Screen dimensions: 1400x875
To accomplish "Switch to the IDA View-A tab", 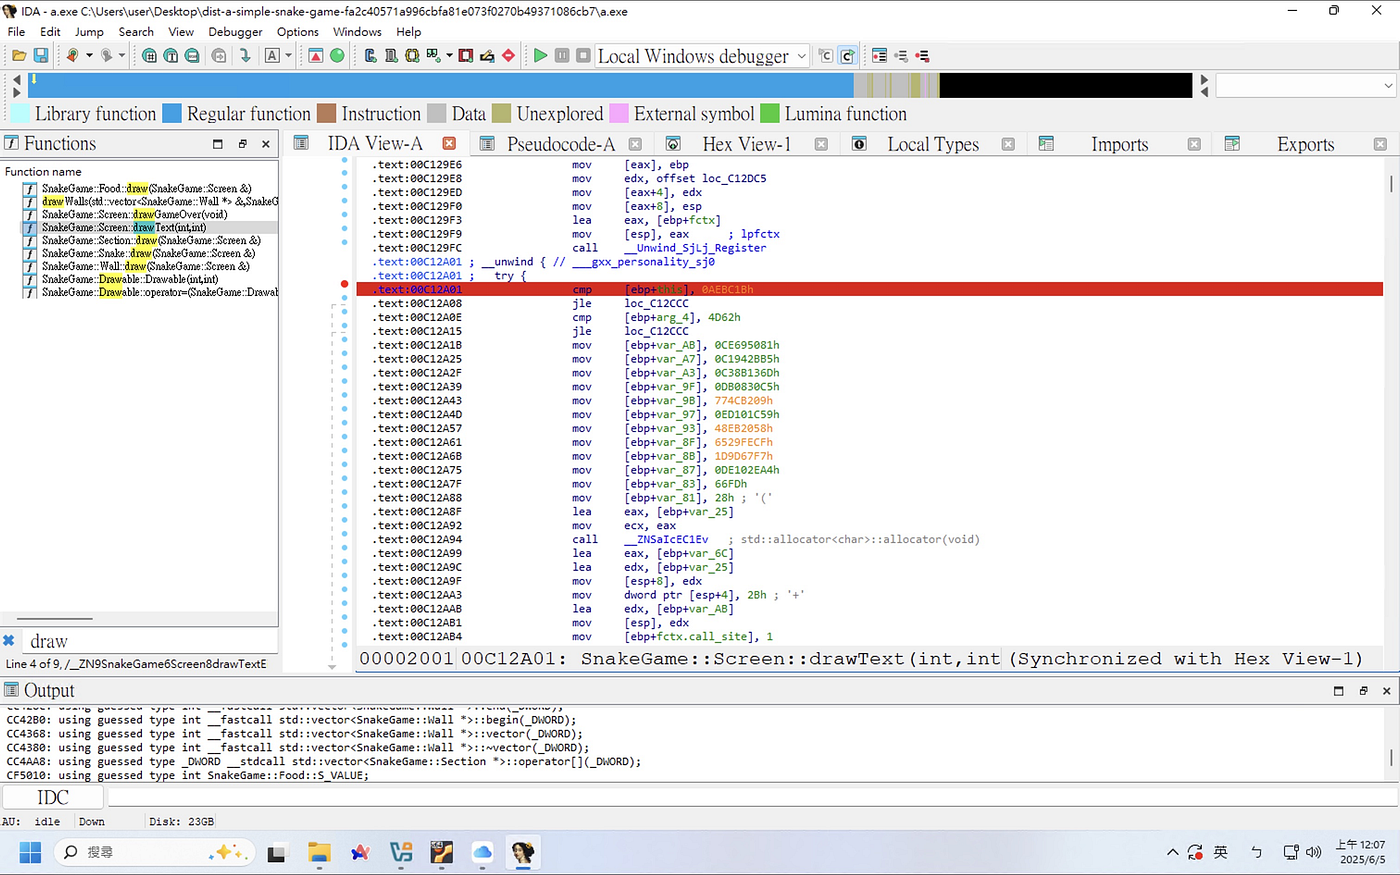I will tap(375, 144).
